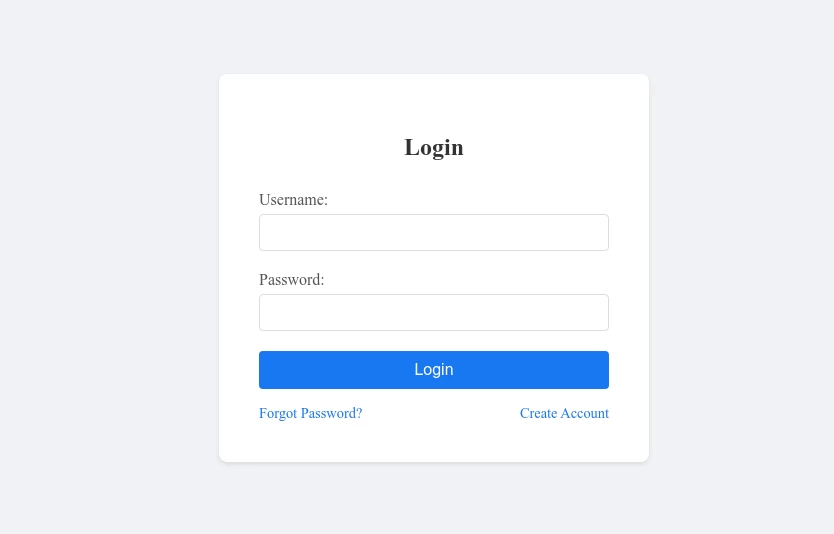This screenshot has width=834, height=534.
Task: Click the Password: label text
Action: (291, 280)
